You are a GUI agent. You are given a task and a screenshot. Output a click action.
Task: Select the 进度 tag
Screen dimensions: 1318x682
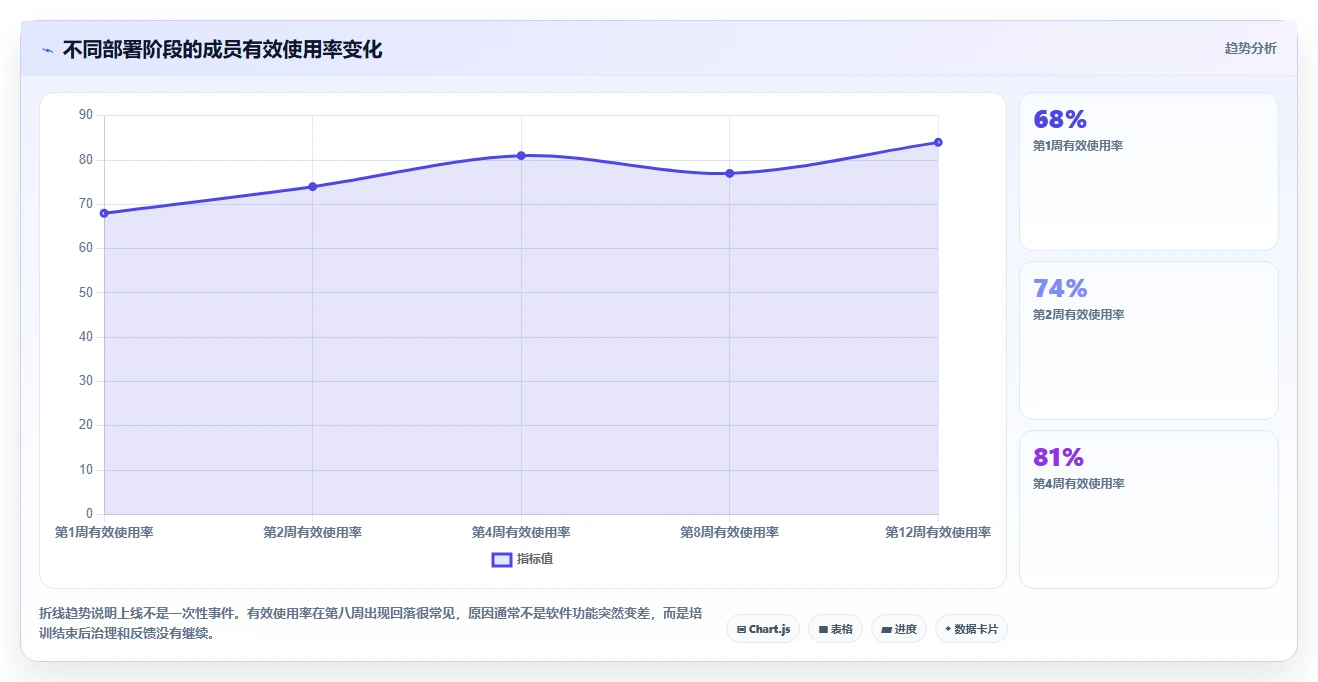click(899, 629)
